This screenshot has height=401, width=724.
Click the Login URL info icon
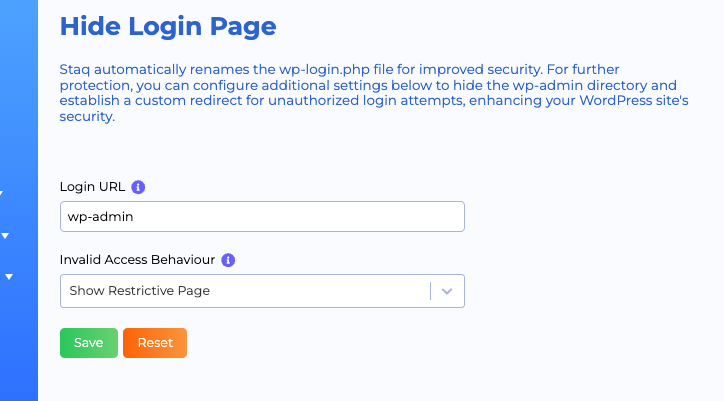pyautogui.click(x=139, y=187)
